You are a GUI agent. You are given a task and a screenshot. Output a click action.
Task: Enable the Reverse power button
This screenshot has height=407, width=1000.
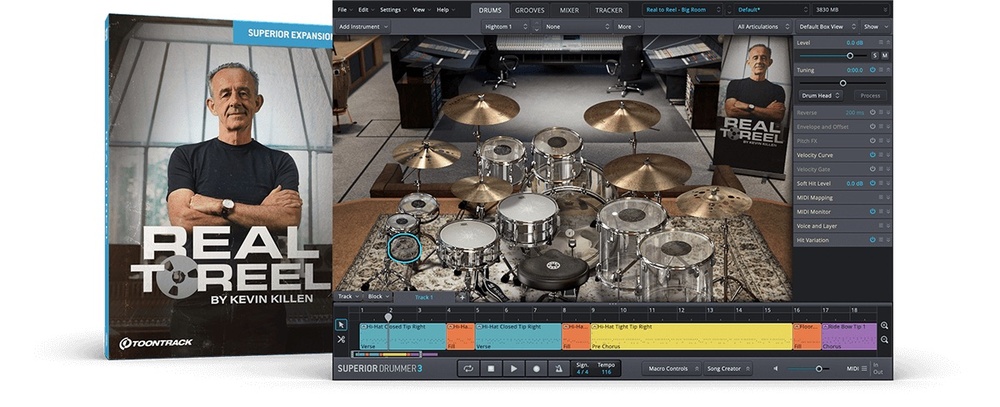[x=872, y=112]
